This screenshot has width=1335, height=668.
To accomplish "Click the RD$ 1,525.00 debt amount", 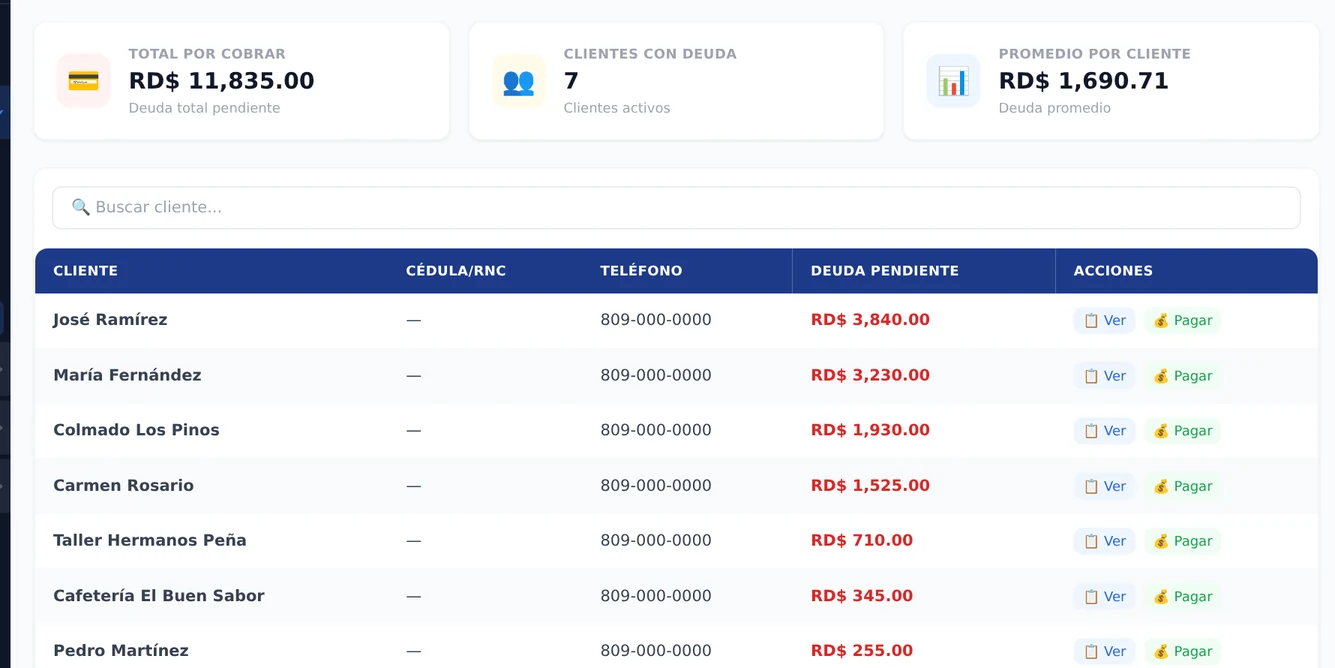I will 870,485.
